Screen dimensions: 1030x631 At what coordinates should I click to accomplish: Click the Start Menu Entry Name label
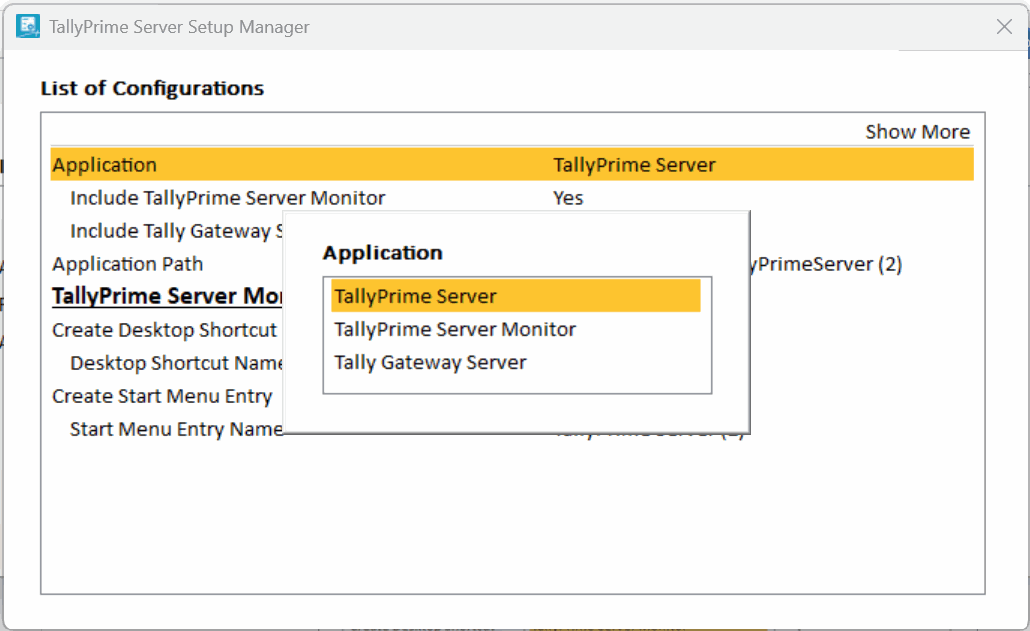tap(176, 429)
